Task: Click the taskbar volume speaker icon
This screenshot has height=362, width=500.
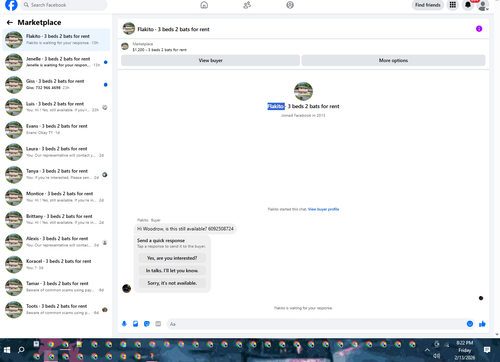Action: 437,356
